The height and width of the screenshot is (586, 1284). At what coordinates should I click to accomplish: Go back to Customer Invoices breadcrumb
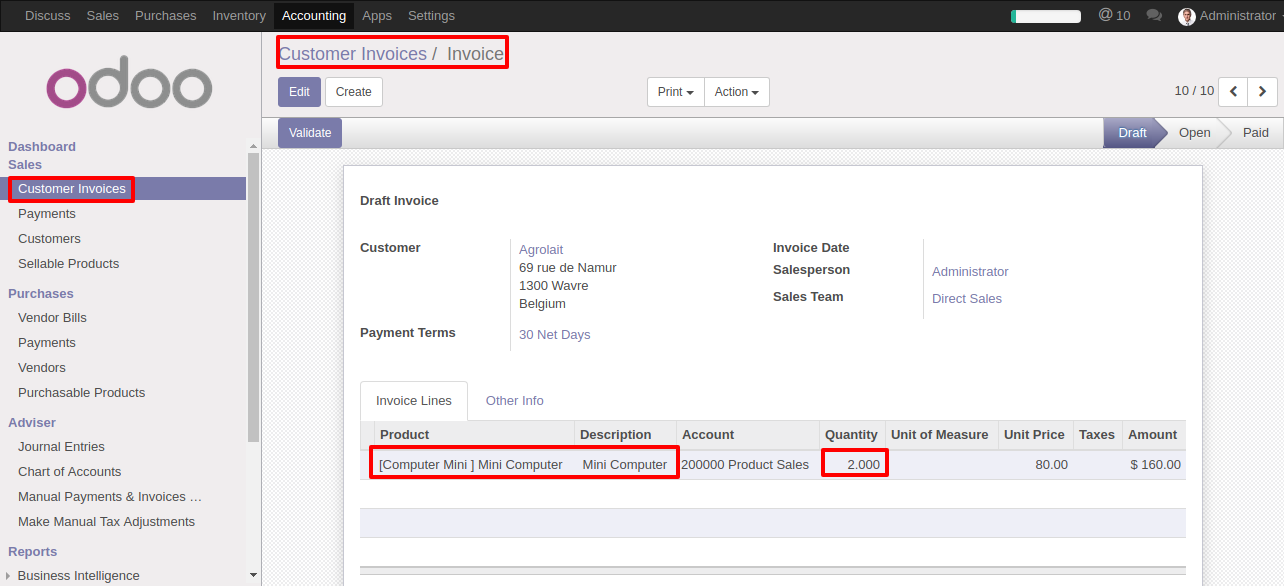[x=352, y=54]
